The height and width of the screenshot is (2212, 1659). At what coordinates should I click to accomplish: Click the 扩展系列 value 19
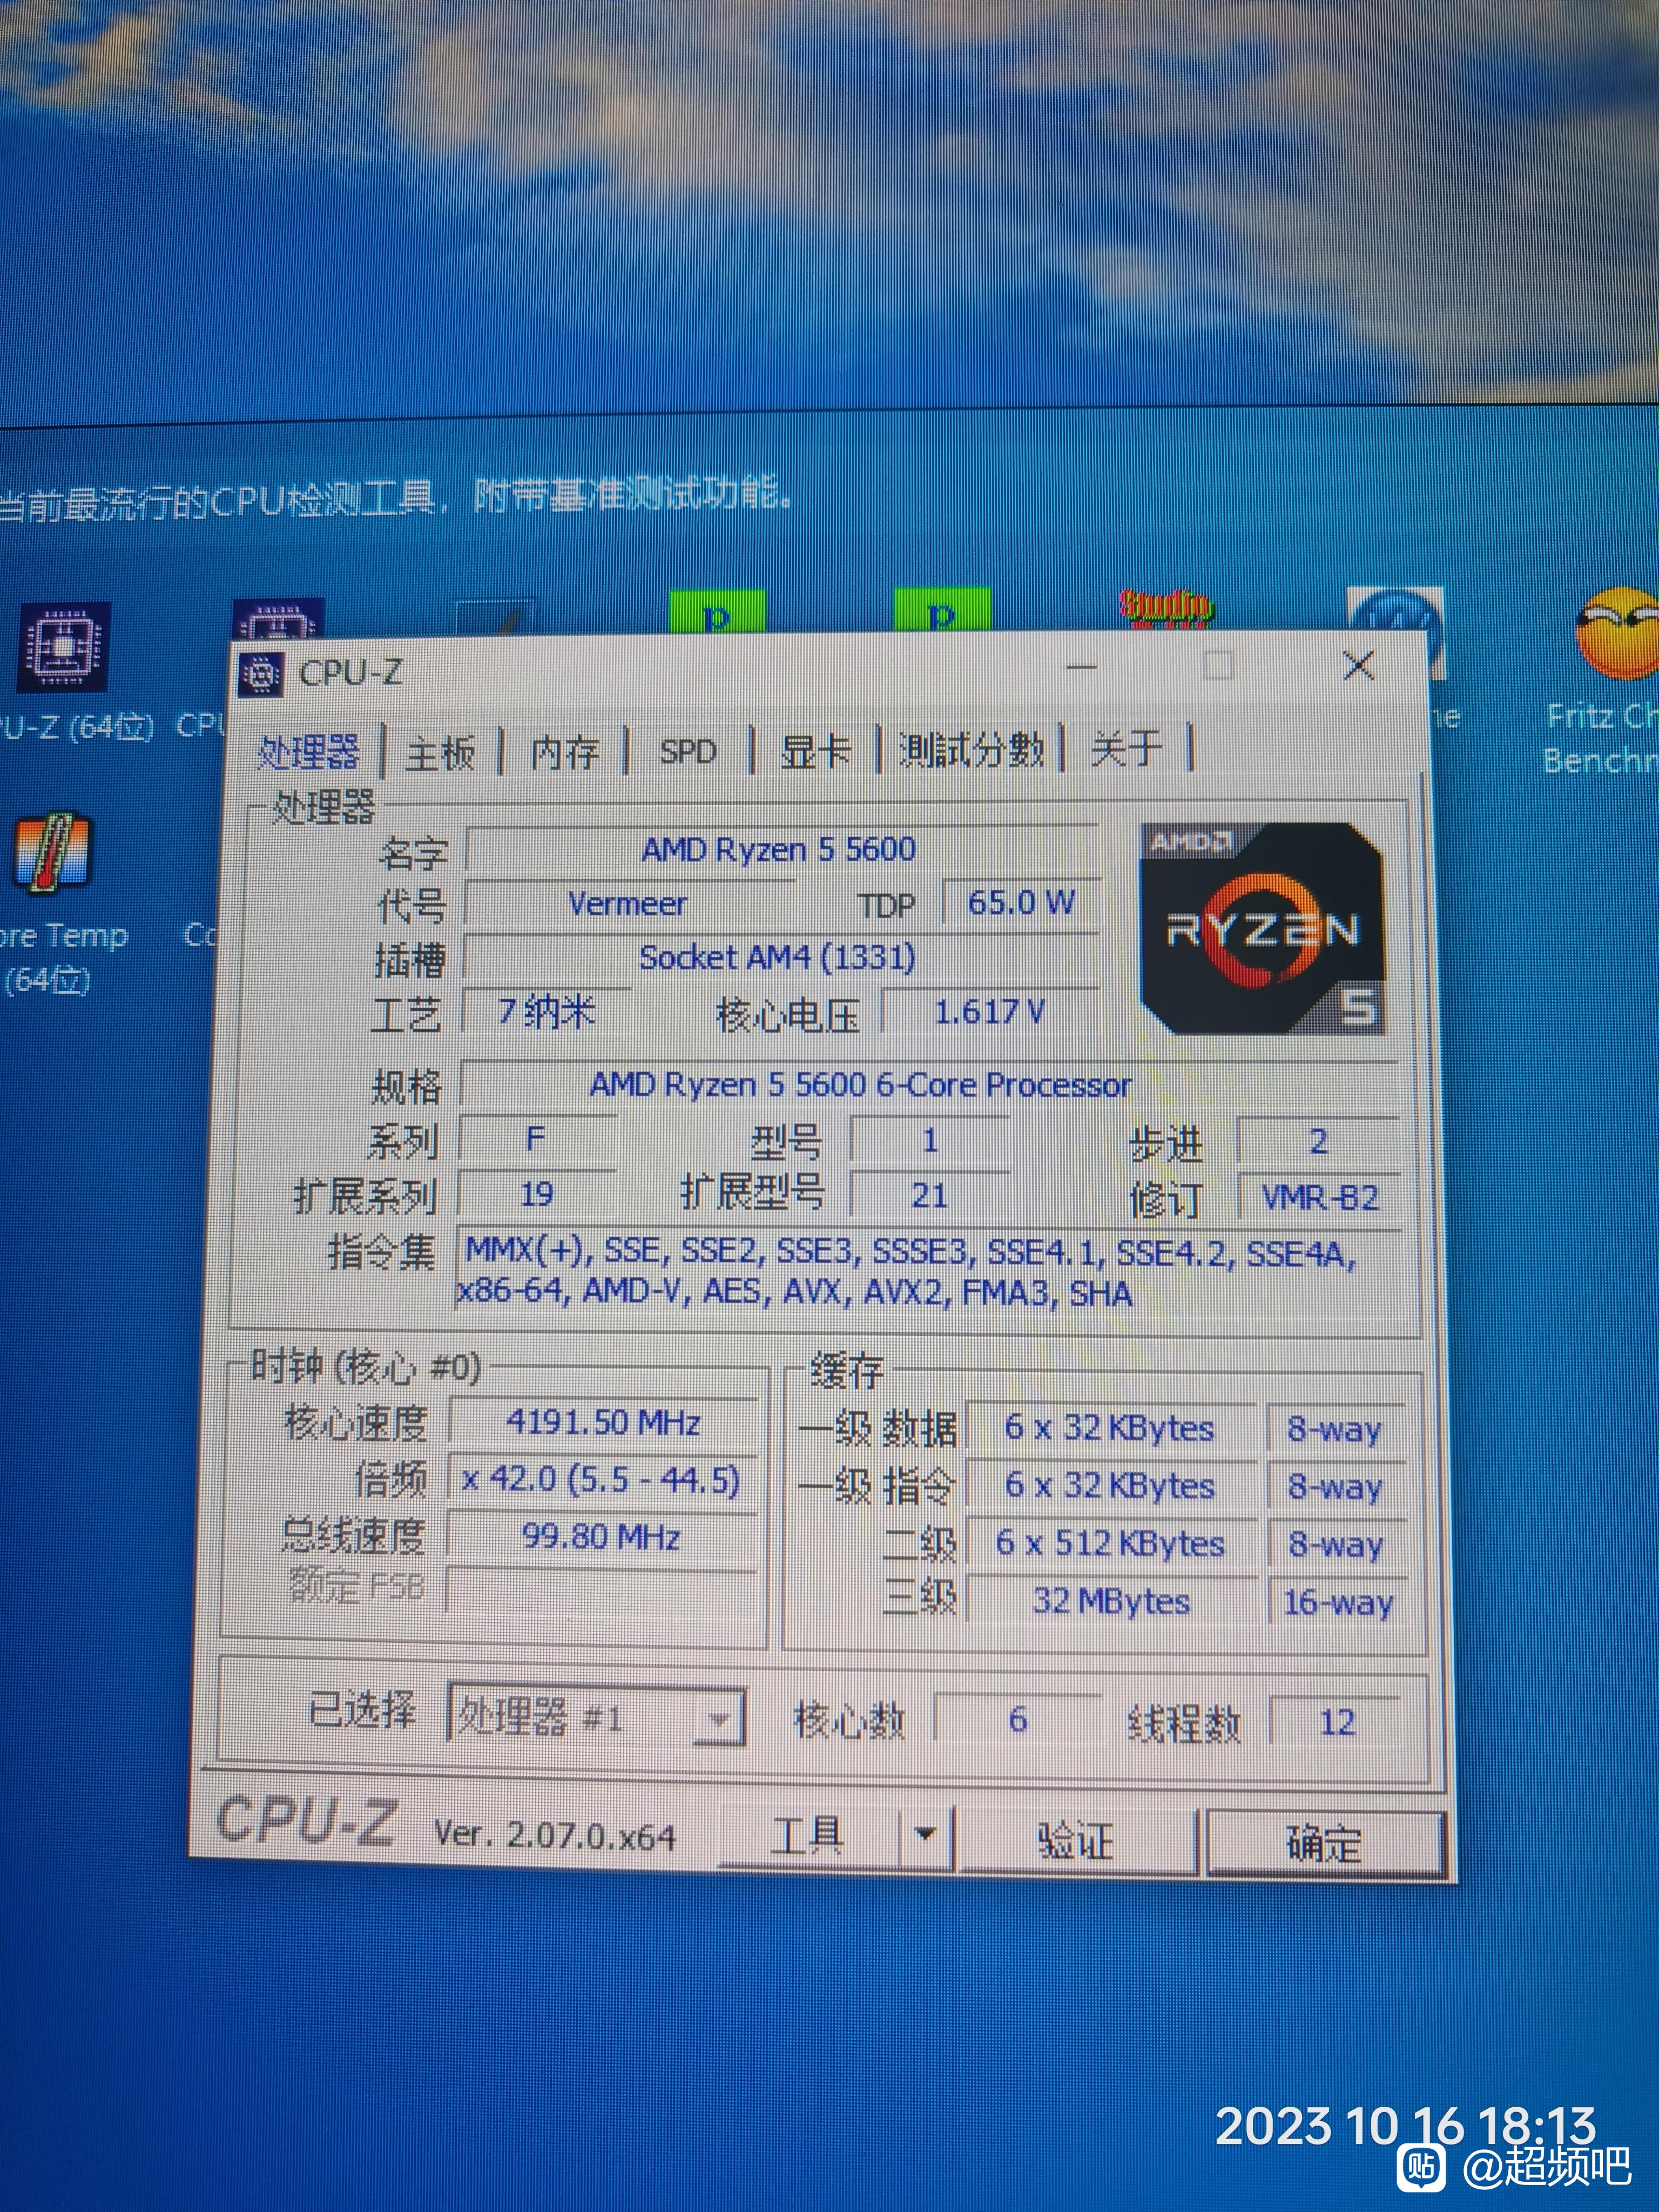click(537, 1195)
